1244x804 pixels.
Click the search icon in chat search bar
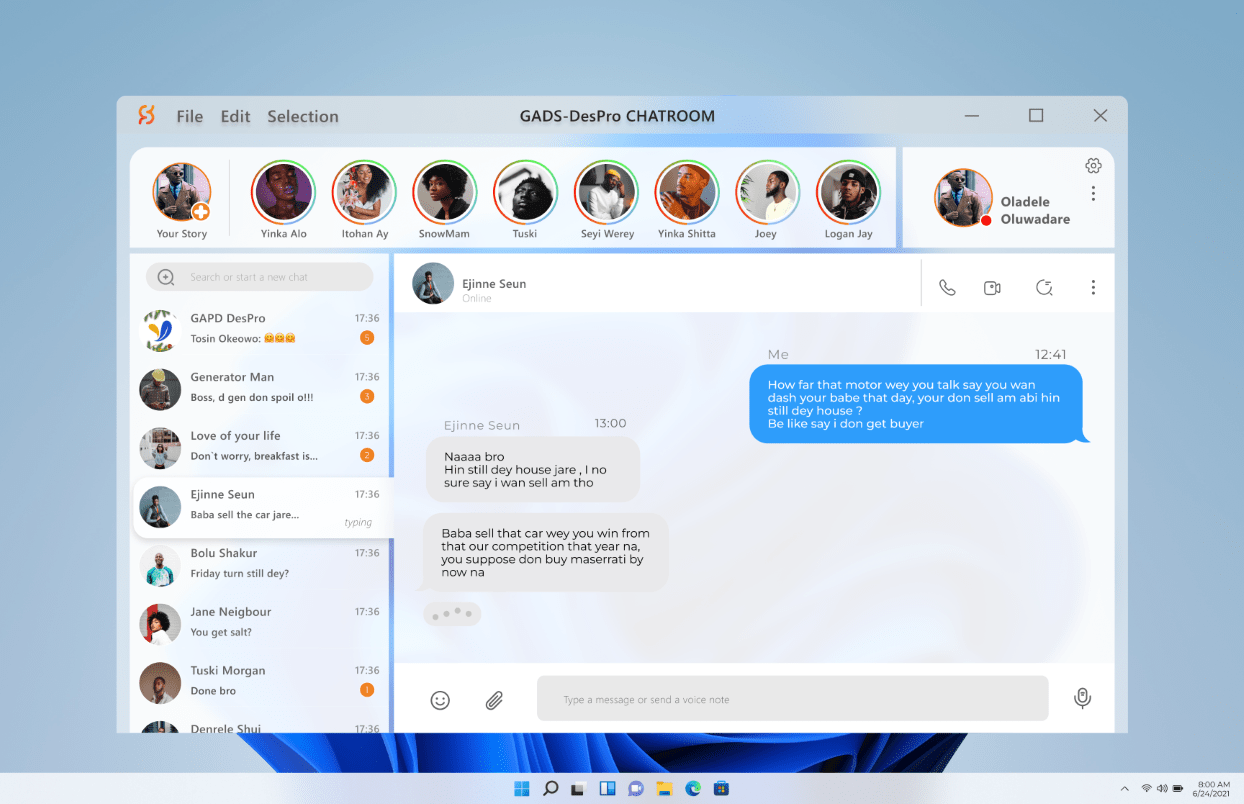pyautogui.click(x=166, y=277)
